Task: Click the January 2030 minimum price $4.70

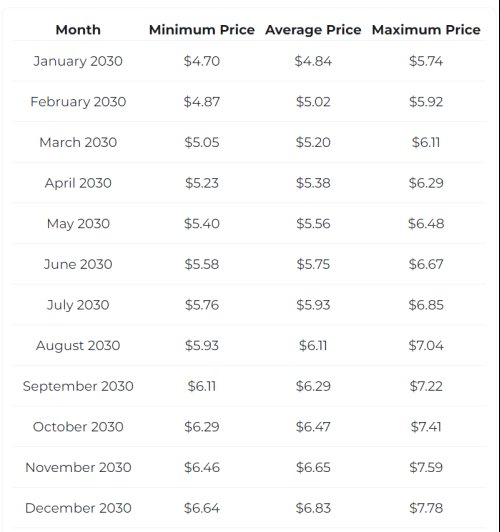Action: tap(202, 61)
